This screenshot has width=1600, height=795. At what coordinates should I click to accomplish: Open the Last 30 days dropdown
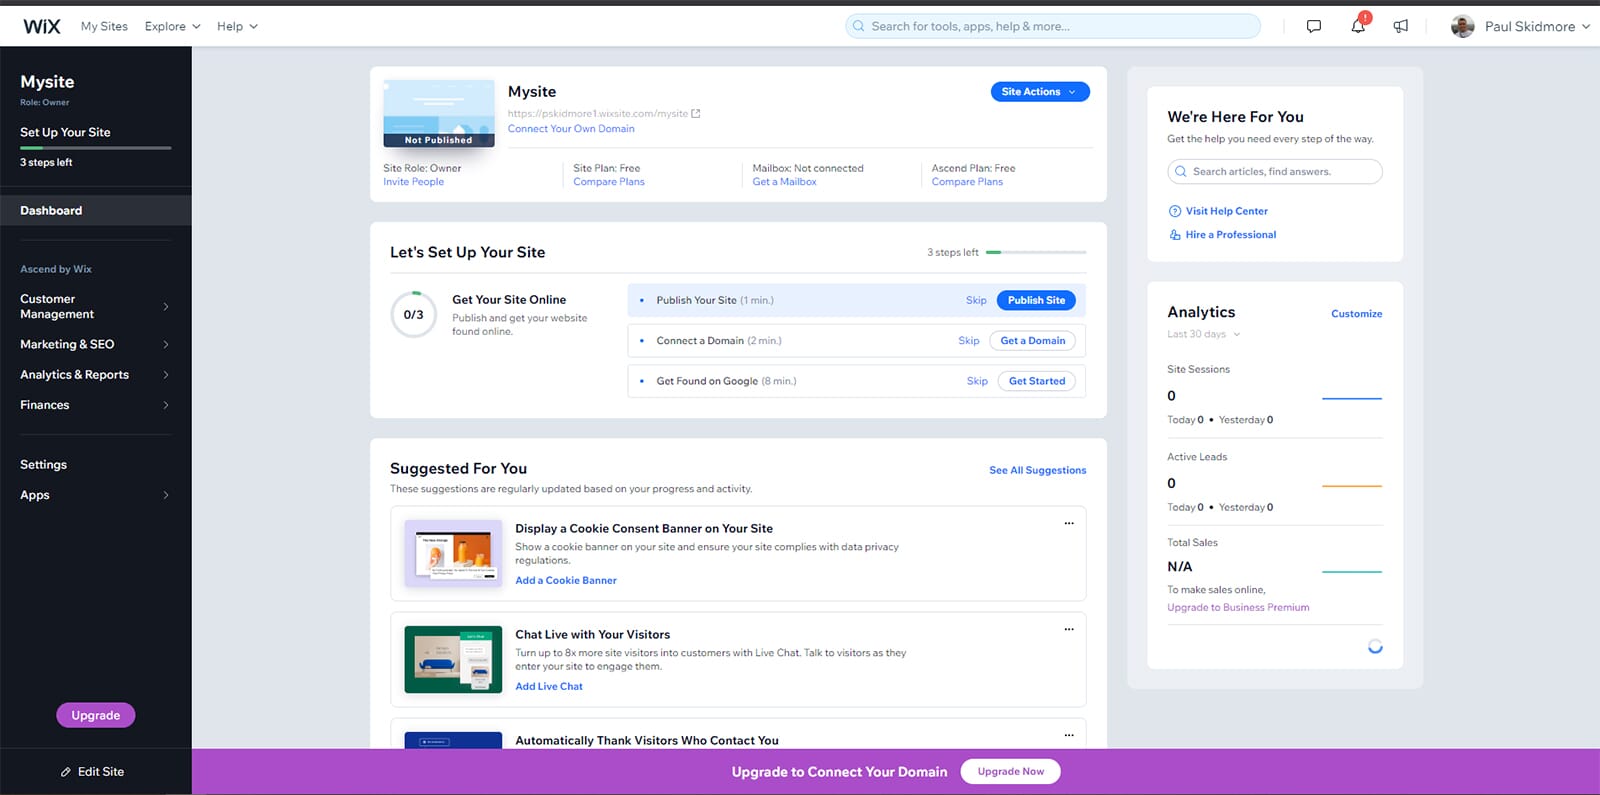[1204, 334]
